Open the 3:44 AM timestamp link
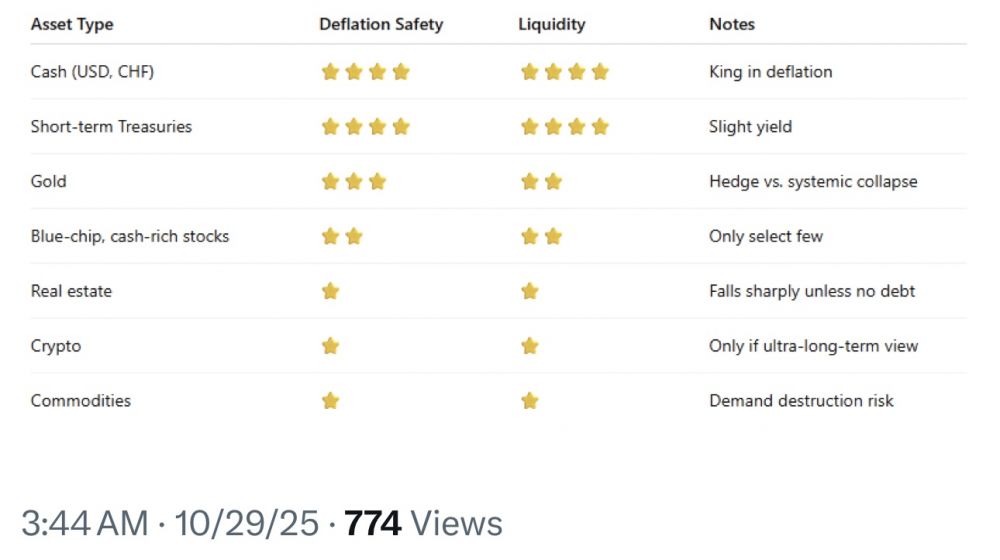1000x560 pixels. click(84, 523)
